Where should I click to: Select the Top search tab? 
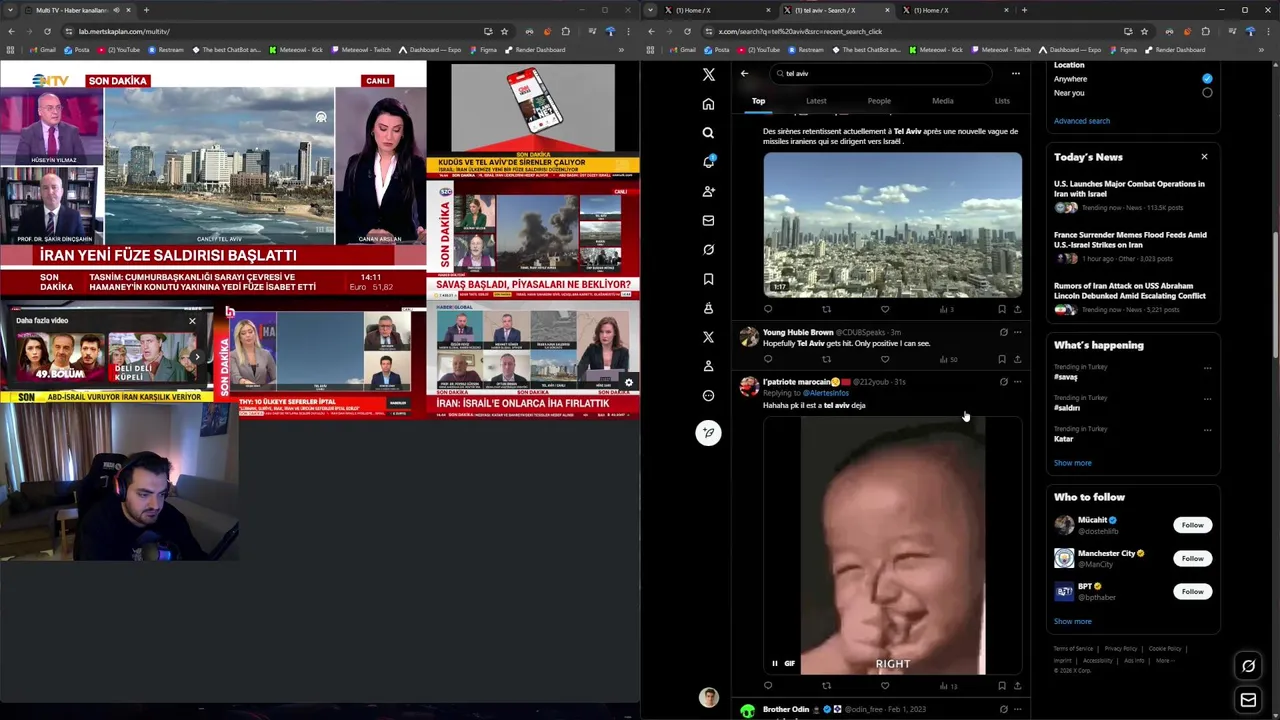click(758, 101)
